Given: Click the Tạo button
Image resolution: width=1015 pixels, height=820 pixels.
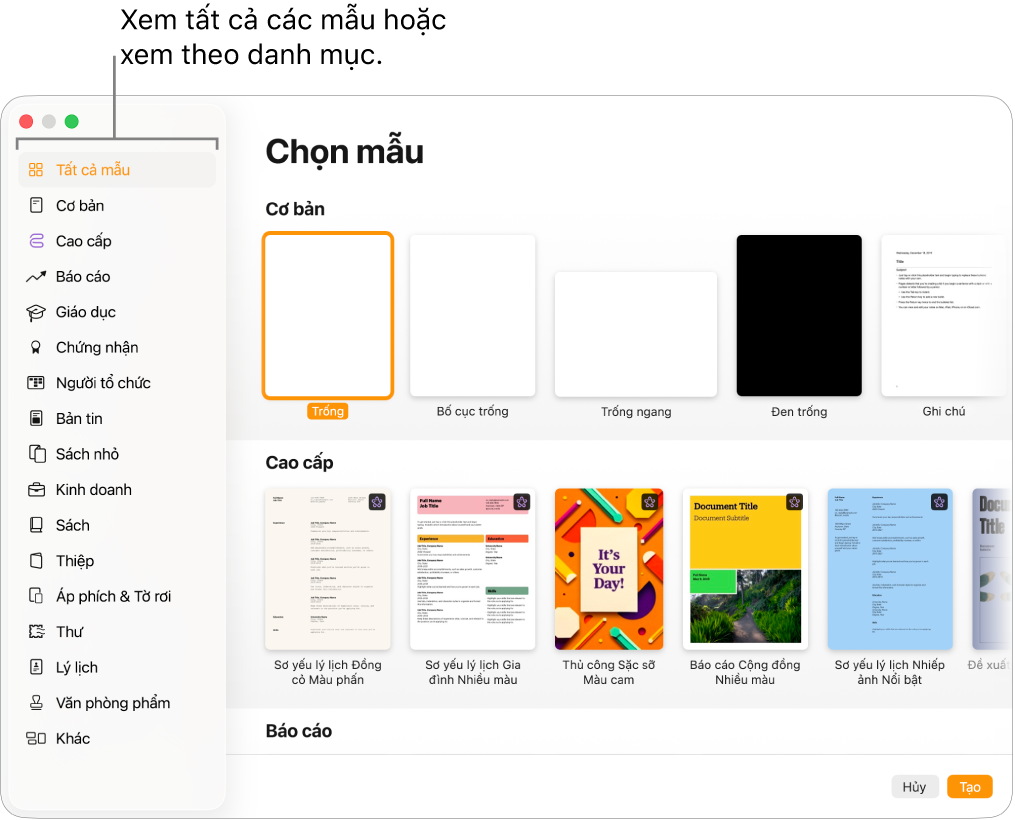Looking at the screenshot, I should pyautogui.click(x=969, y=787).
